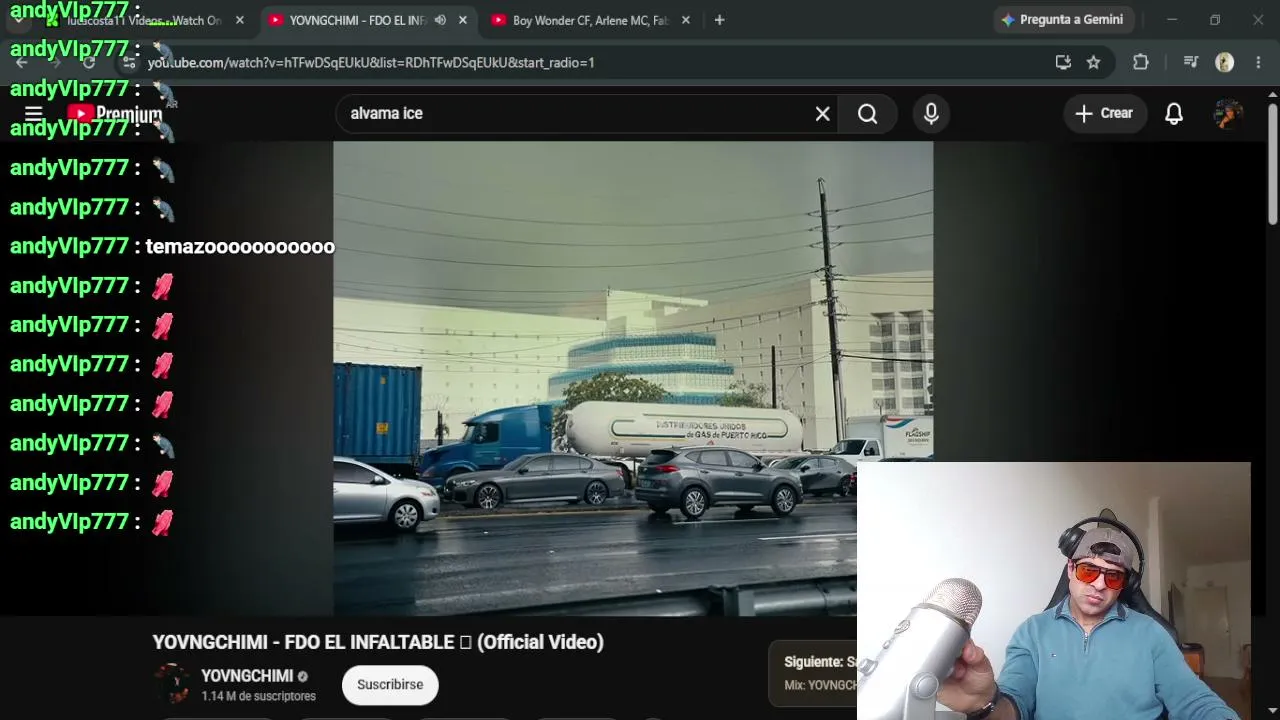Open the YouTube account avatar menu
1280x720 pixels.
[x=1228, y=114]
